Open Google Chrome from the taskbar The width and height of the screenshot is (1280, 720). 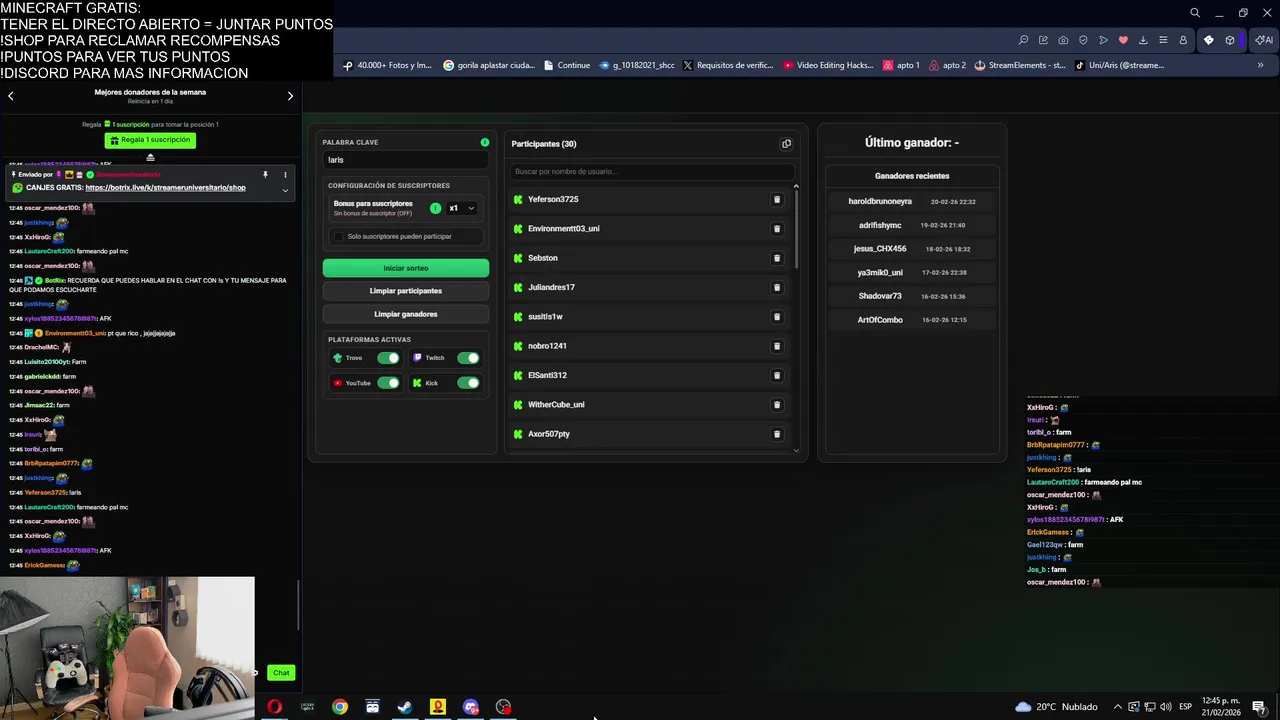(x=340, y=707)
